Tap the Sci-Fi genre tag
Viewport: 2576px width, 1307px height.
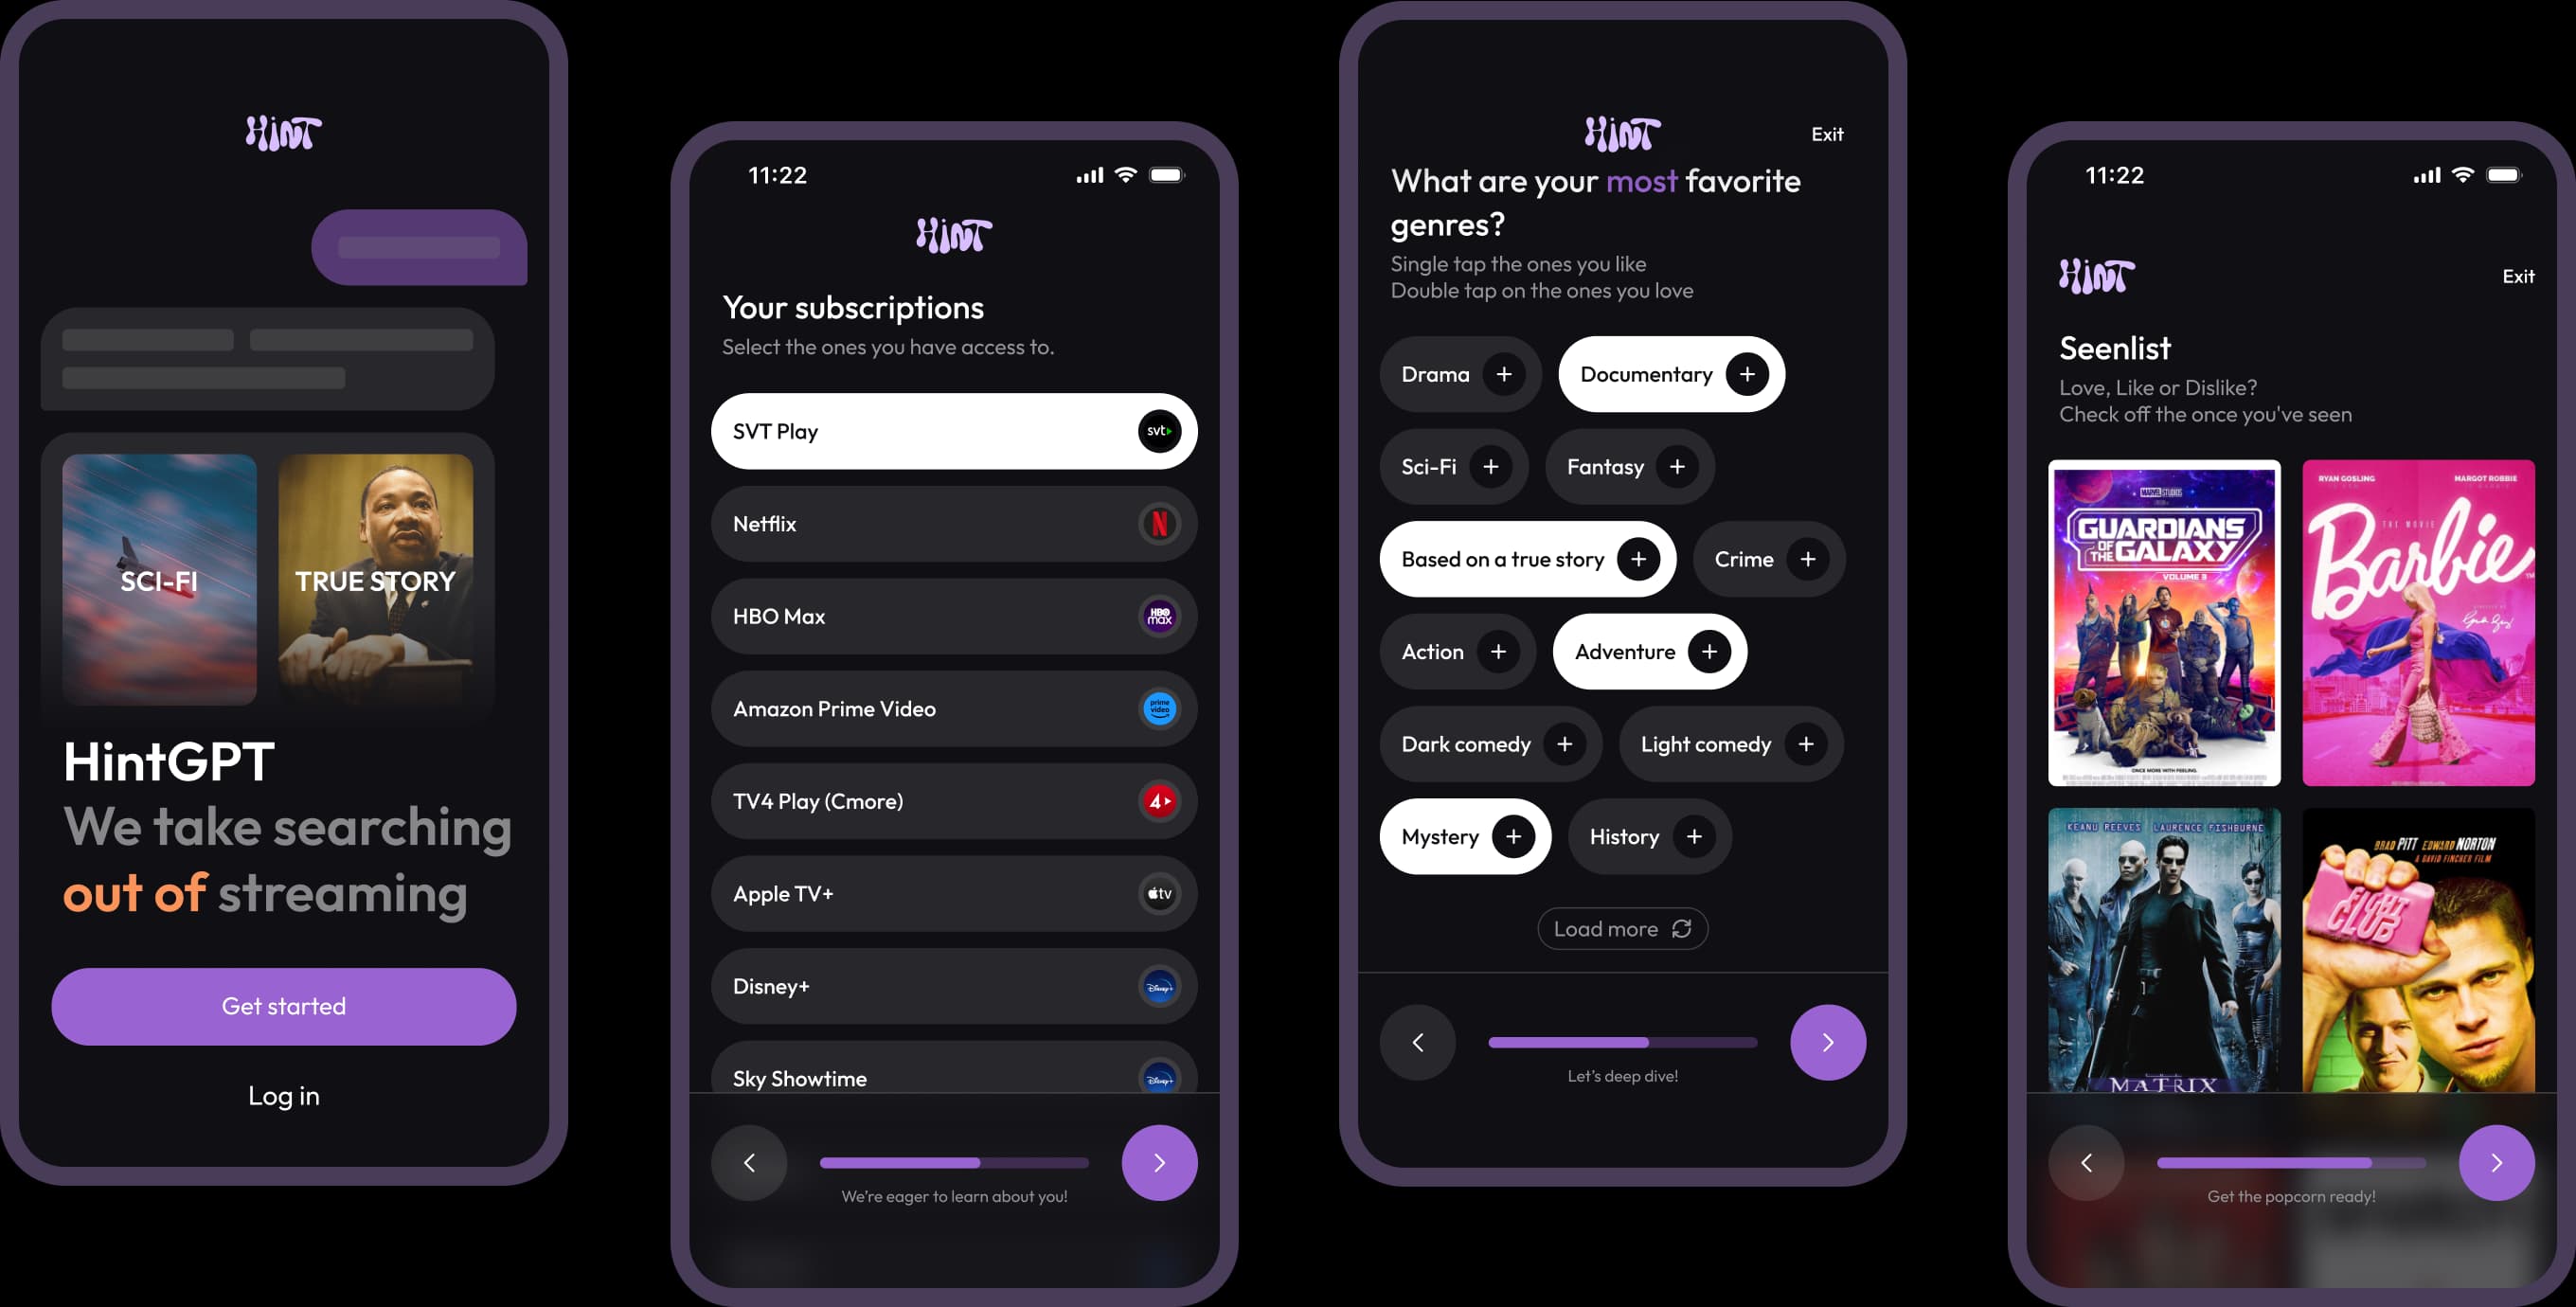[x=1455, y=465]
